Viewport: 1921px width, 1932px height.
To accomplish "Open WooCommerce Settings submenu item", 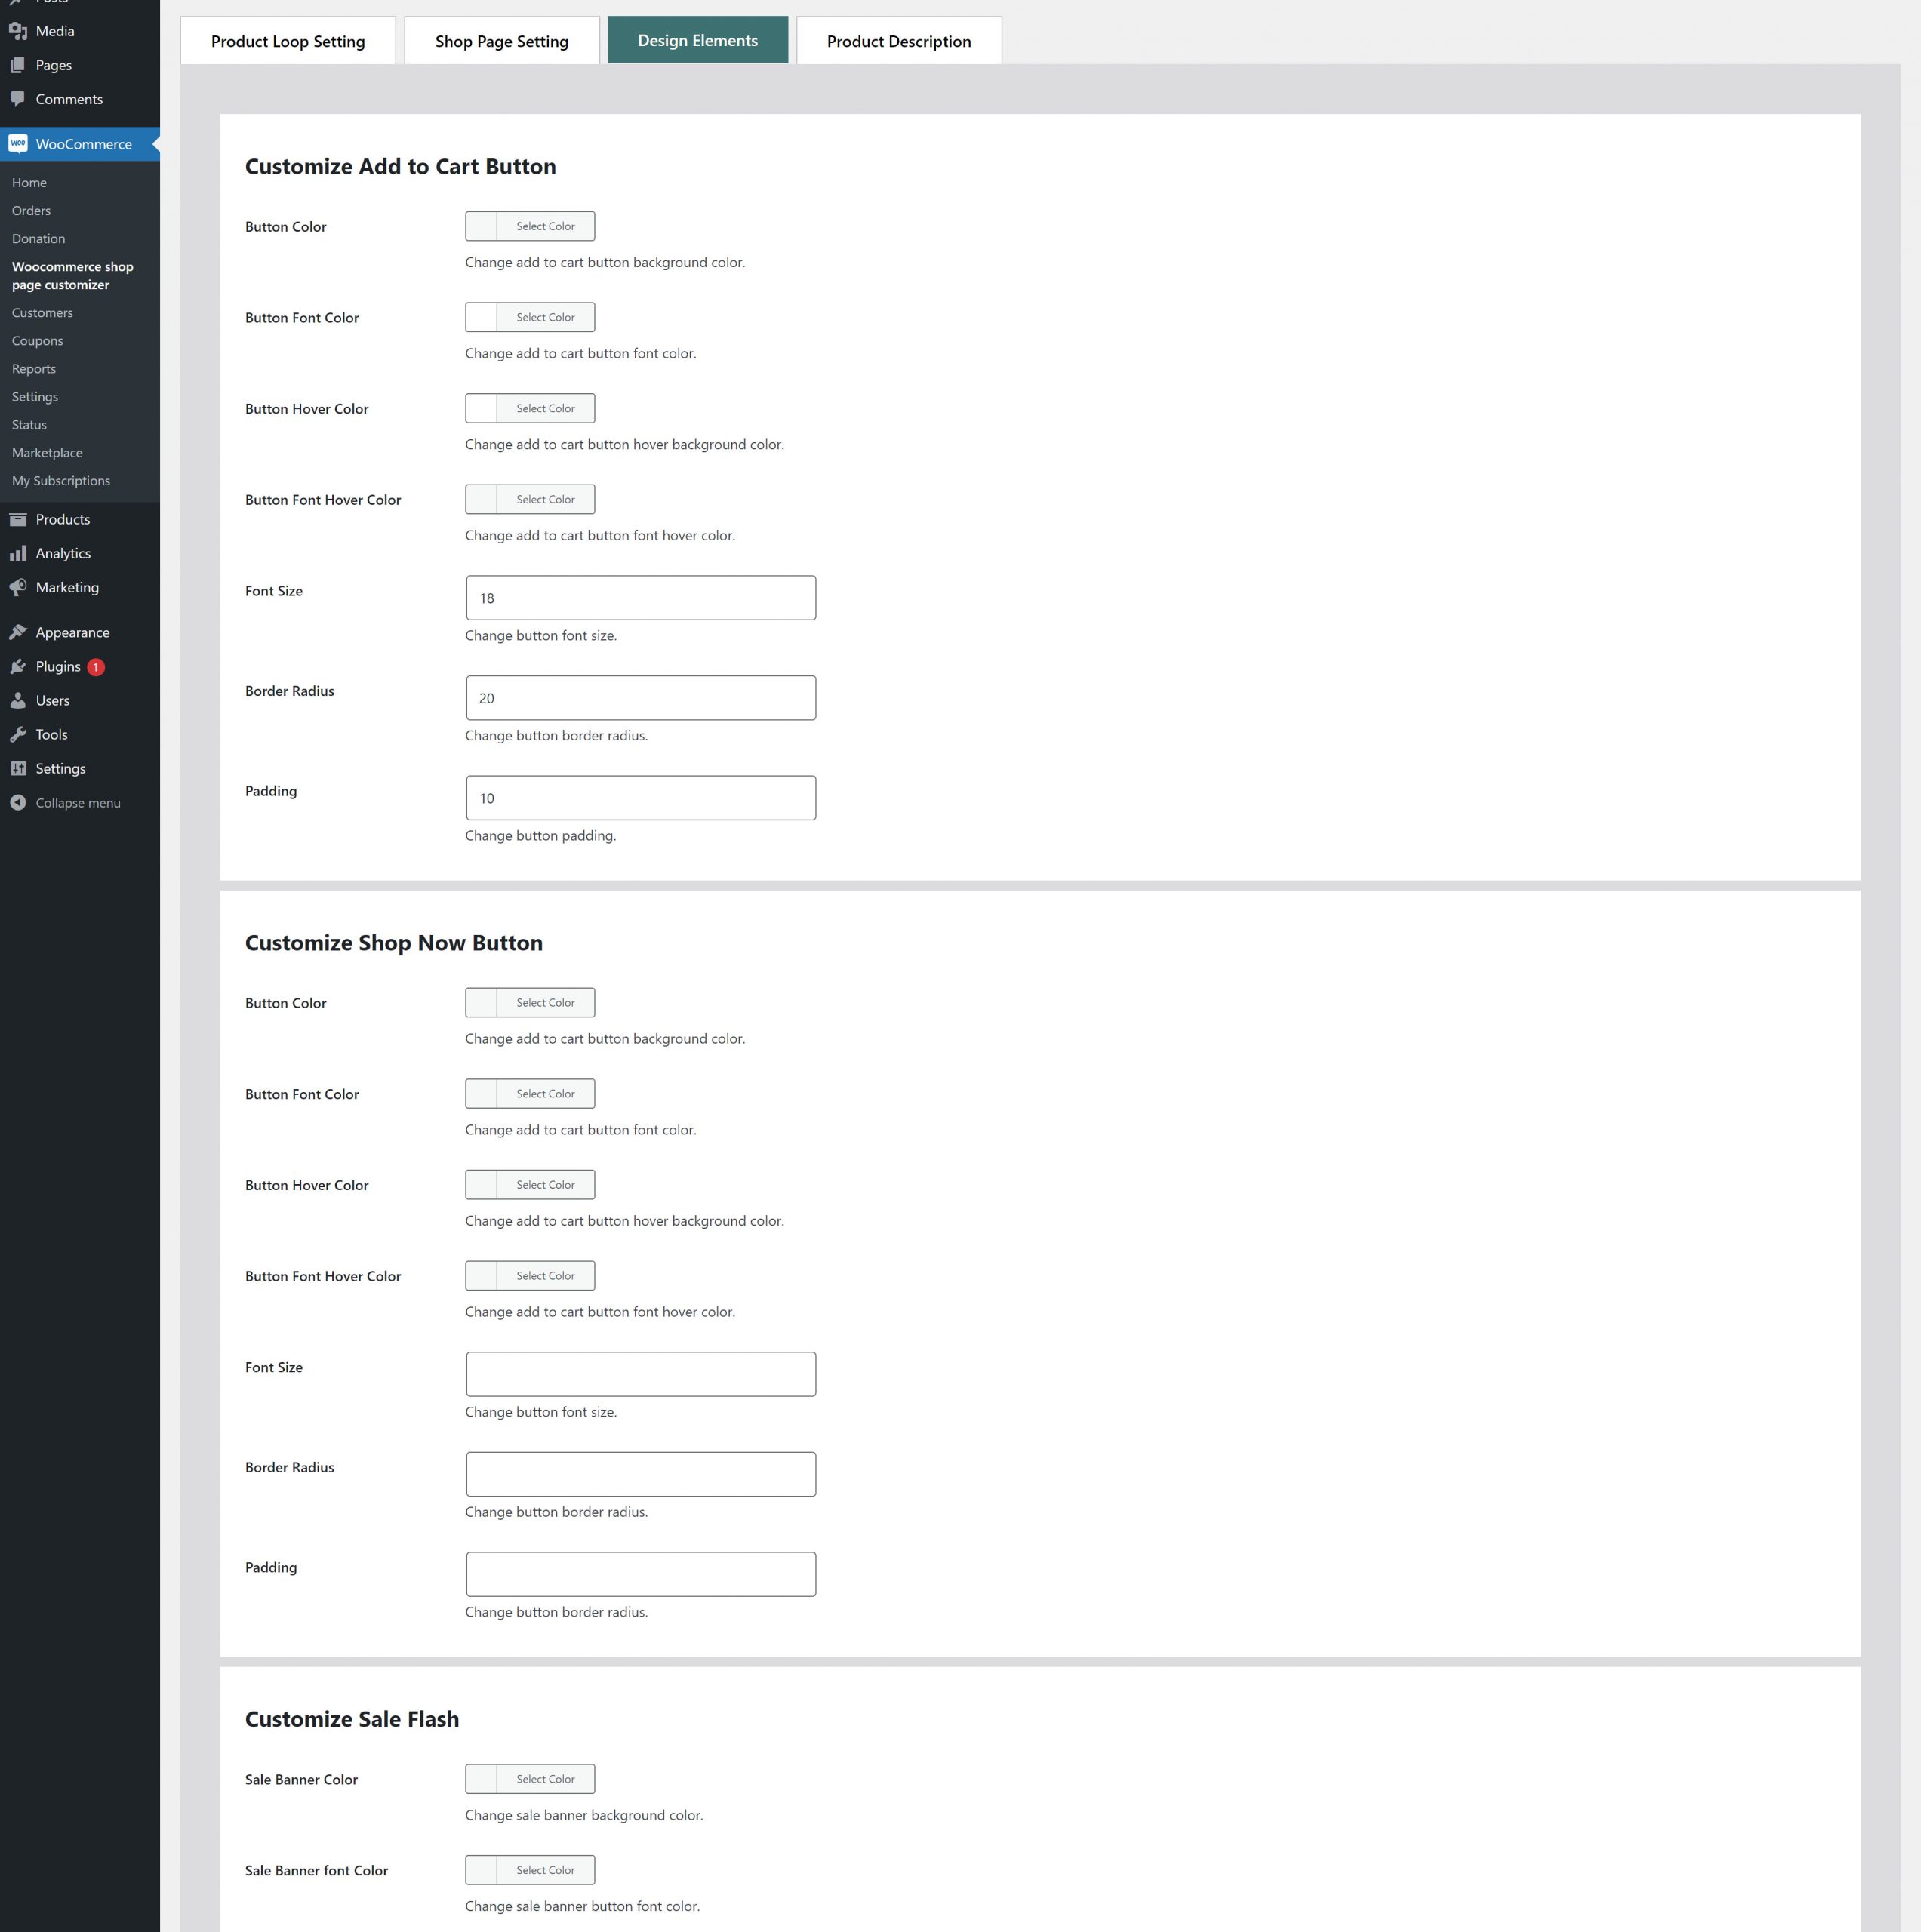I will [x=35, y=397].
